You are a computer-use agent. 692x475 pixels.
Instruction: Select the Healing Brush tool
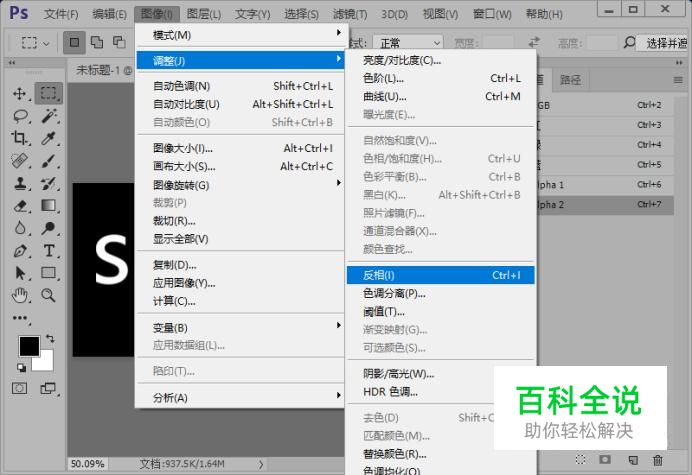pyautogui.click(x=20, y=161)
